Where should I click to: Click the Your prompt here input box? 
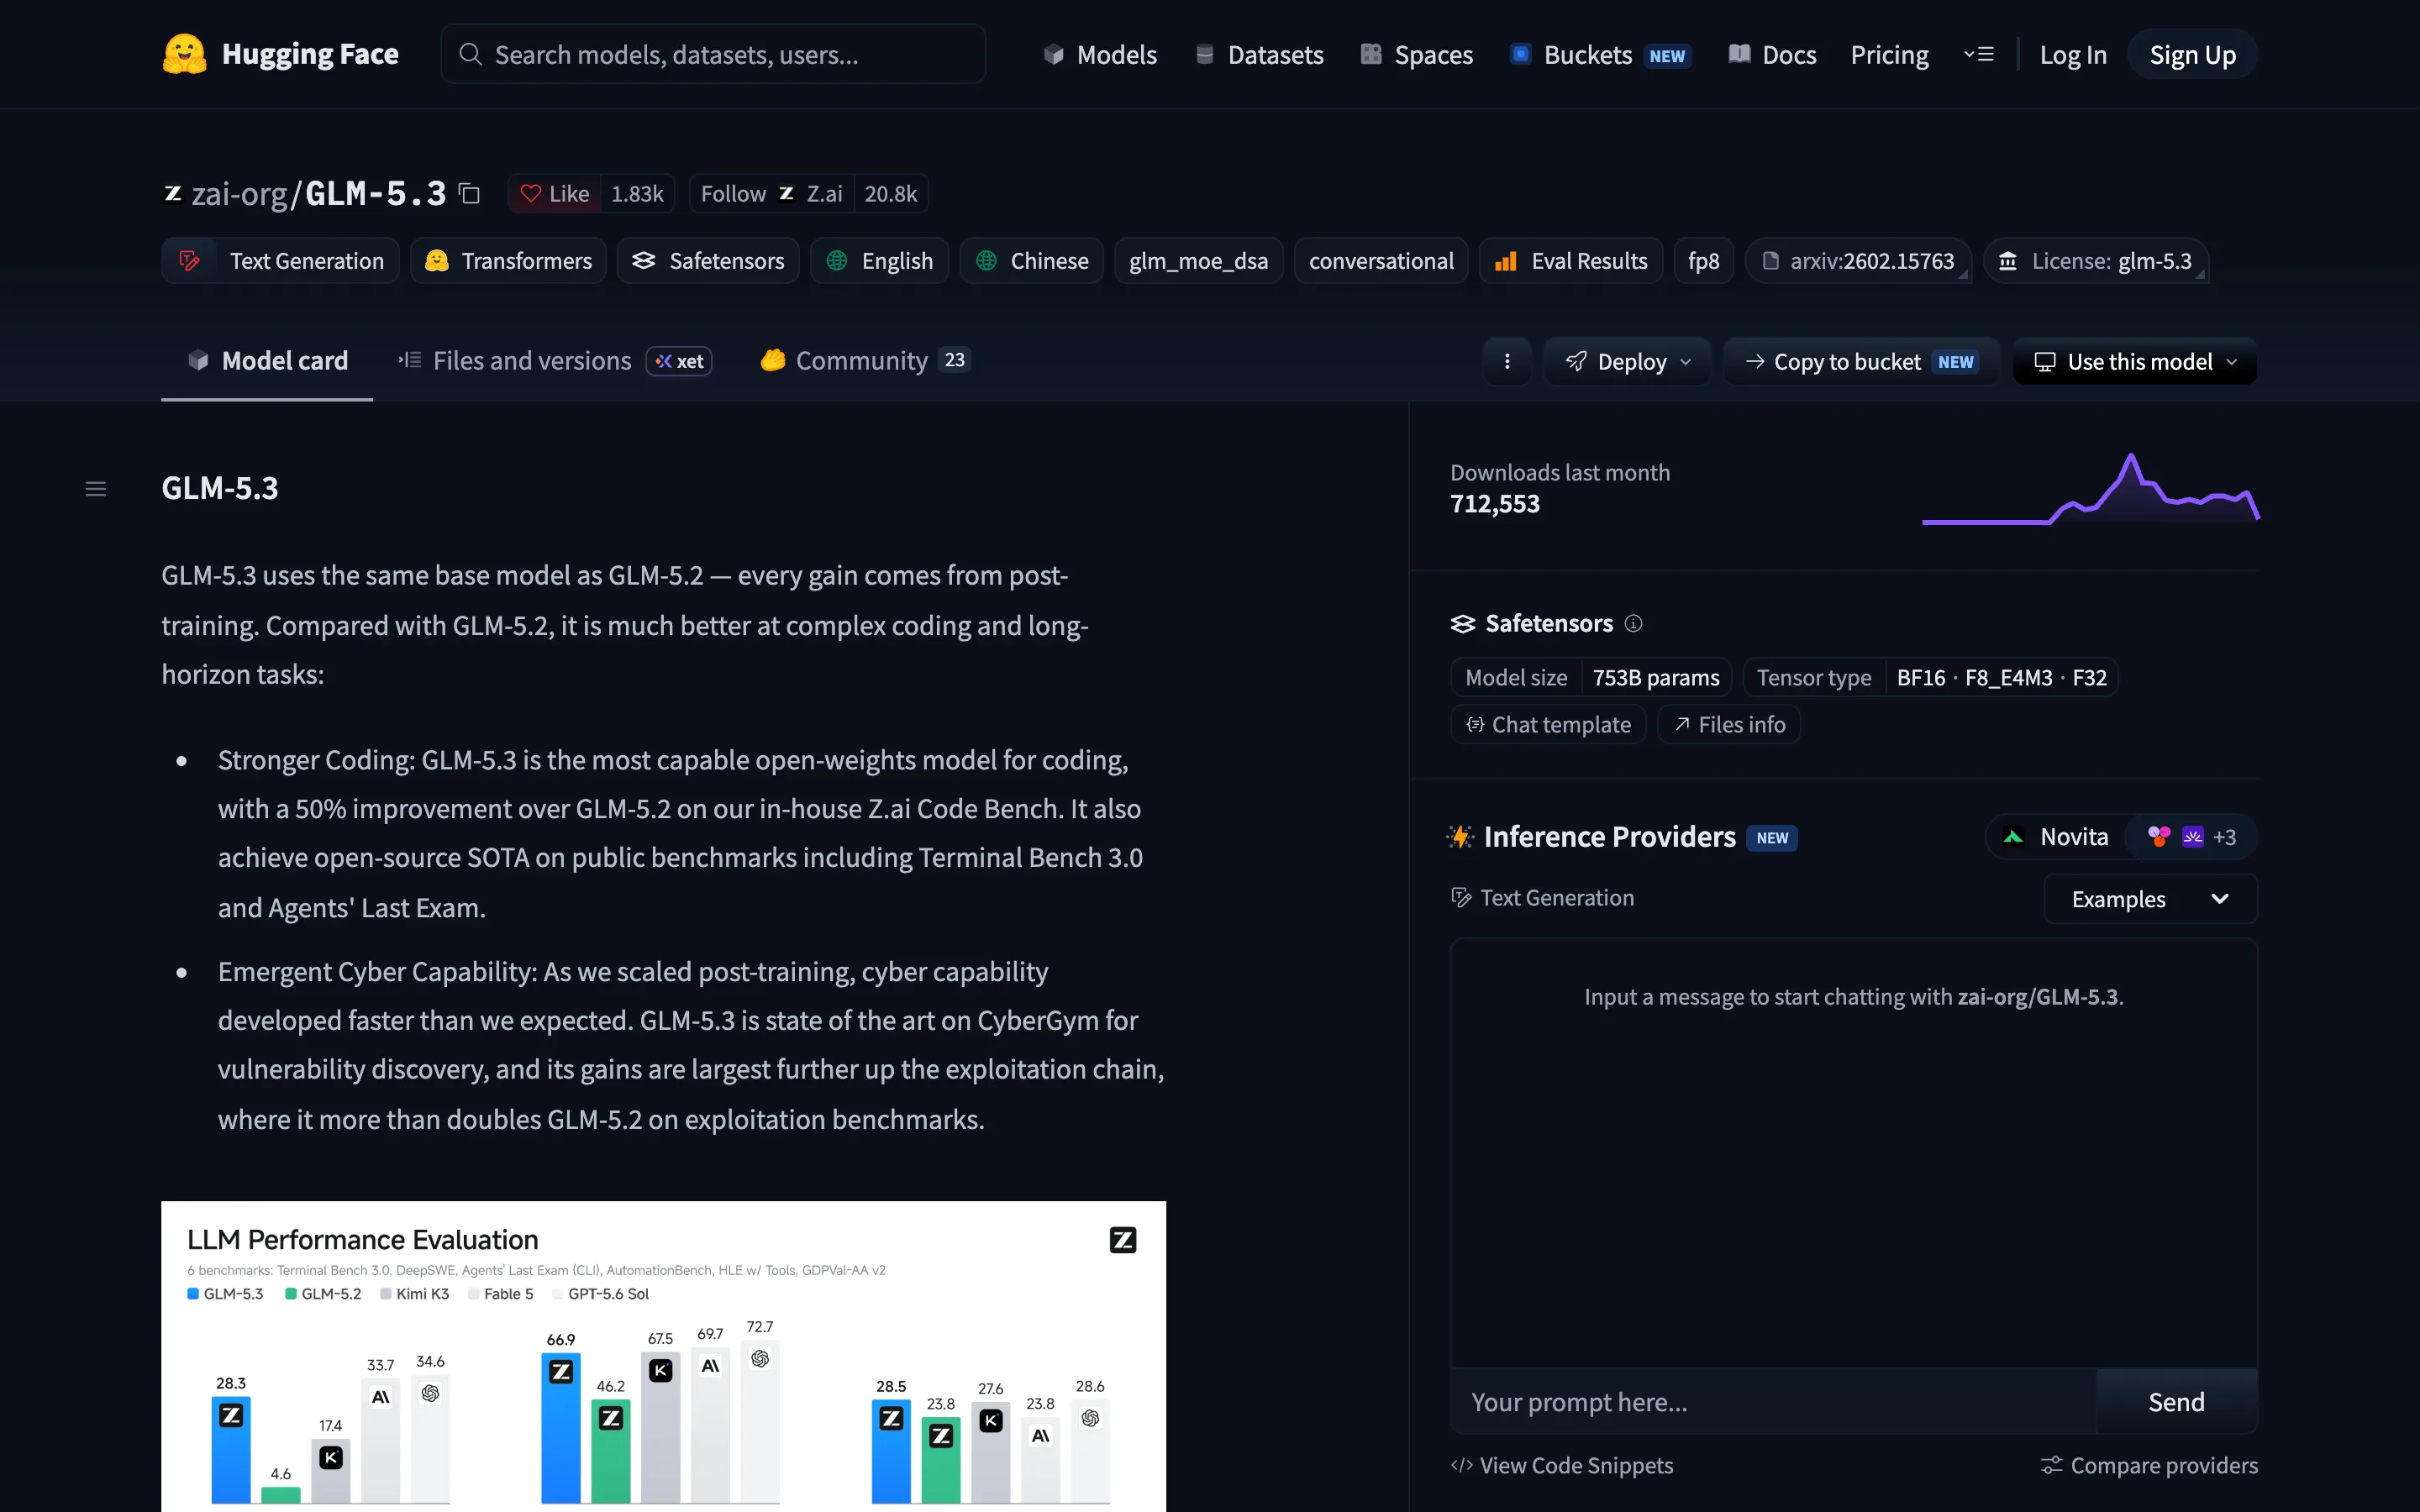point(1774,1402)
